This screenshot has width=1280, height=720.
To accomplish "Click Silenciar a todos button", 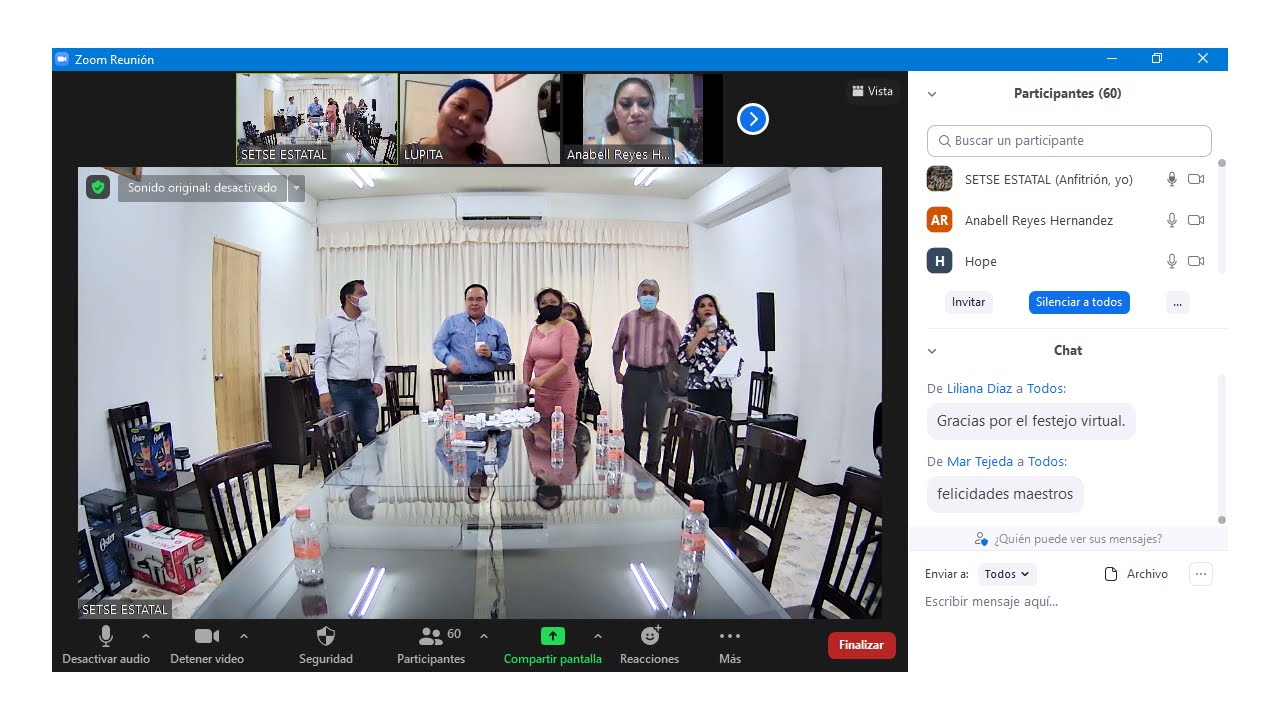I will 1079,302.
